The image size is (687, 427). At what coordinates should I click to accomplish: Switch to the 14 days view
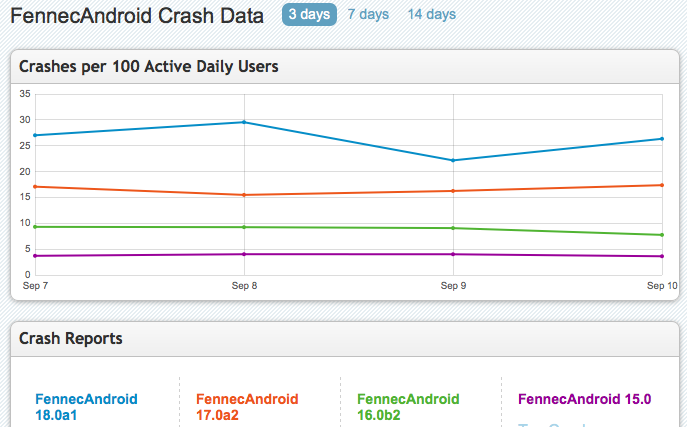[432, 15]
